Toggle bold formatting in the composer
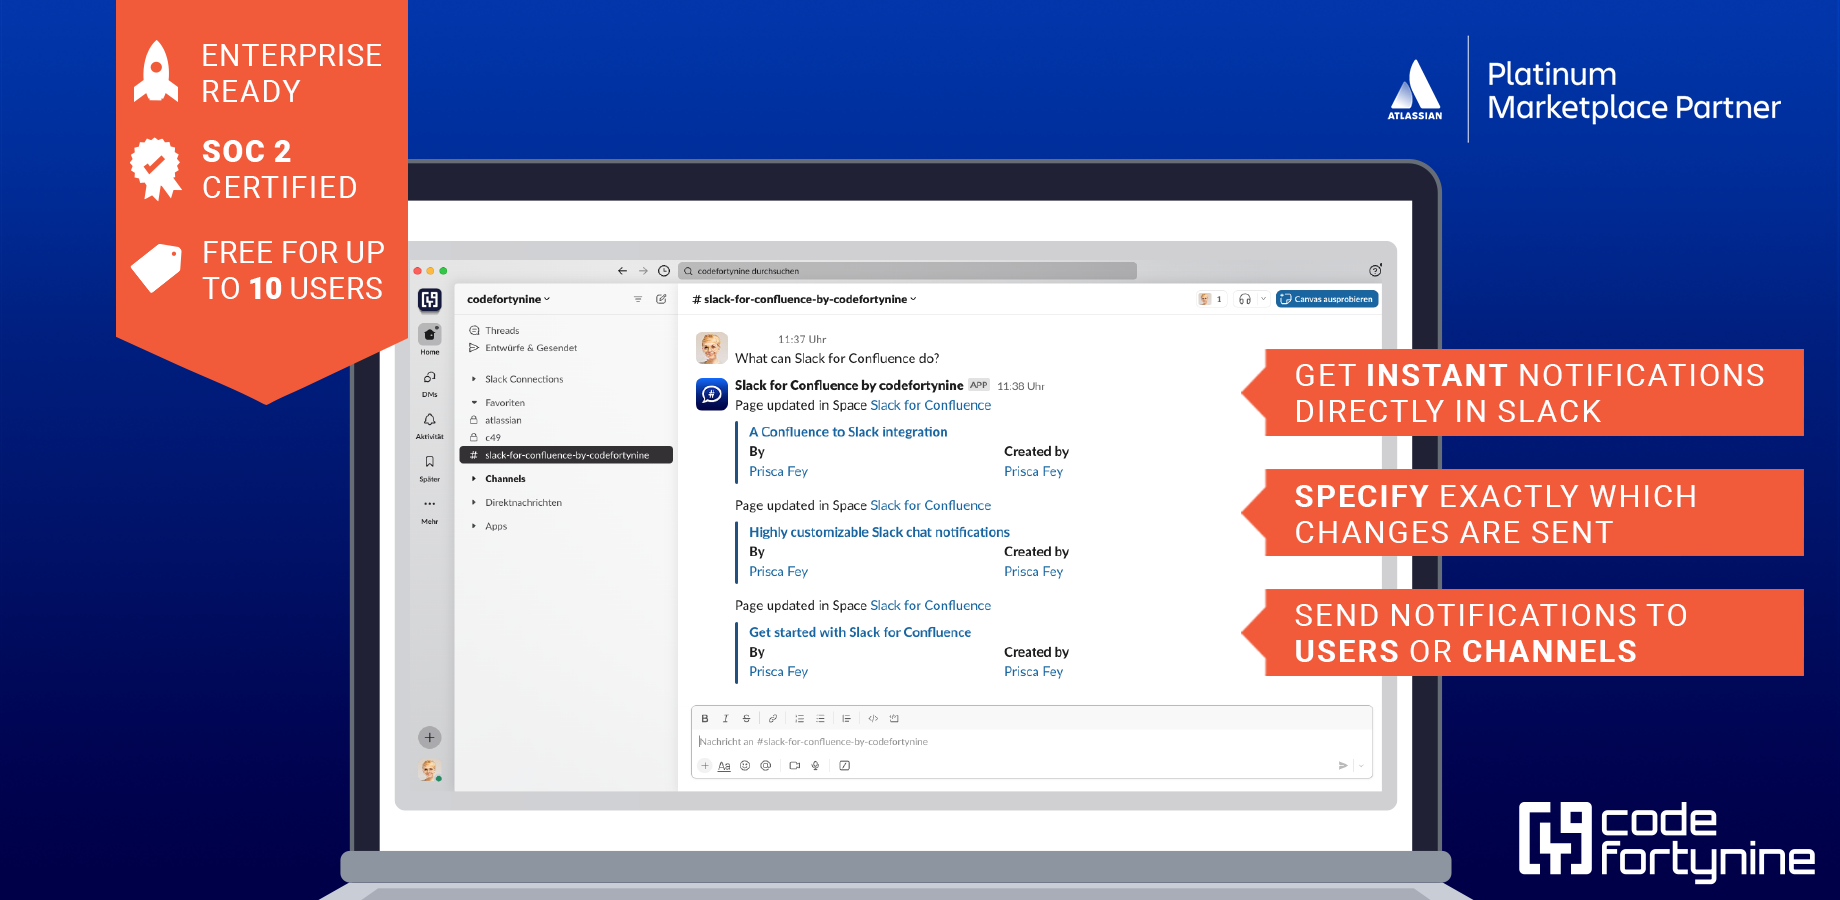The height and width of the screenshot is (900, 1840). point(705,717)
